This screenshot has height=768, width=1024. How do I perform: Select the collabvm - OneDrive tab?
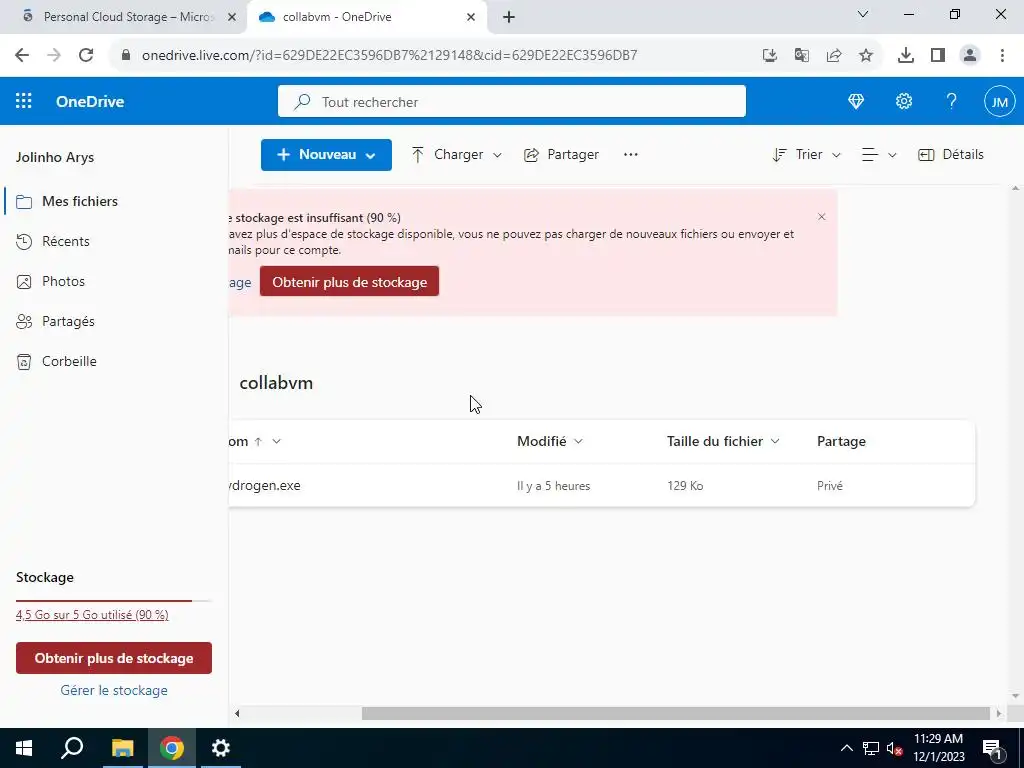click(367, 17)
